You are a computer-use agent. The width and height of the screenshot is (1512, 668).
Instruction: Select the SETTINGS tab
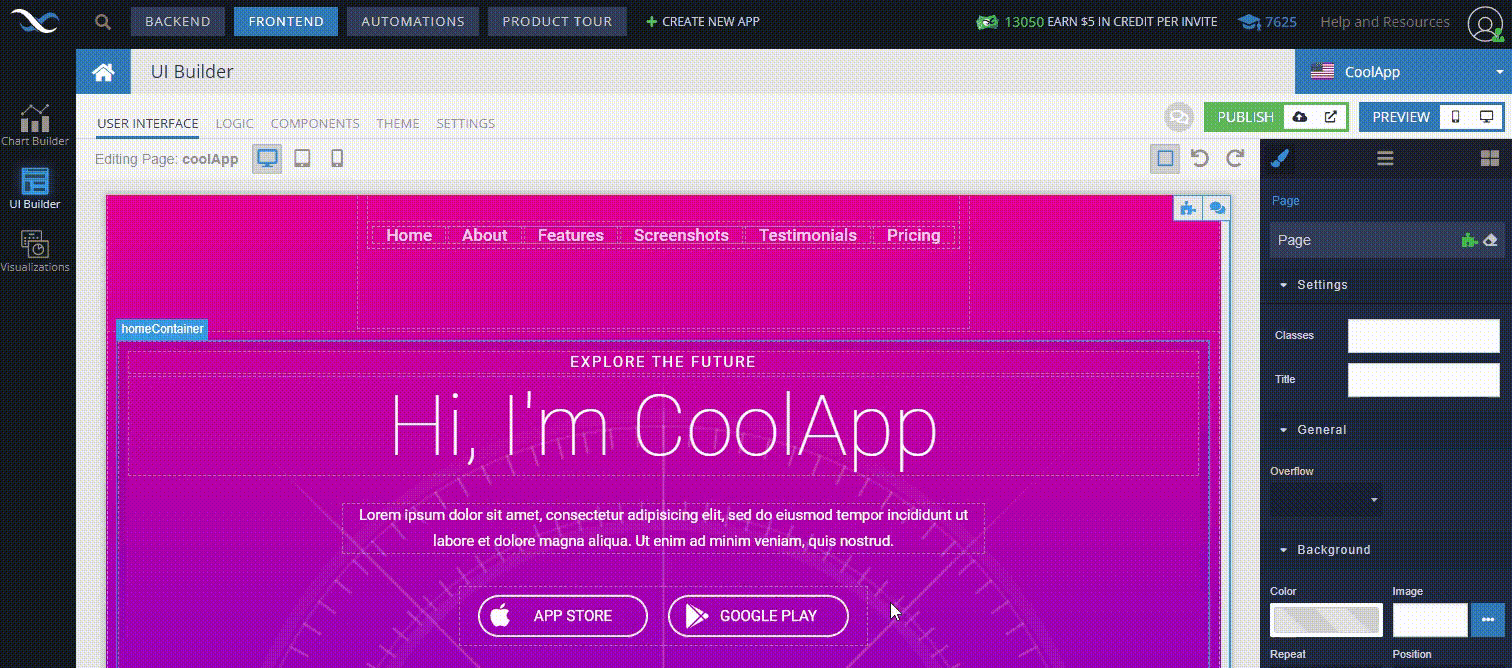(x=465, y=123)
